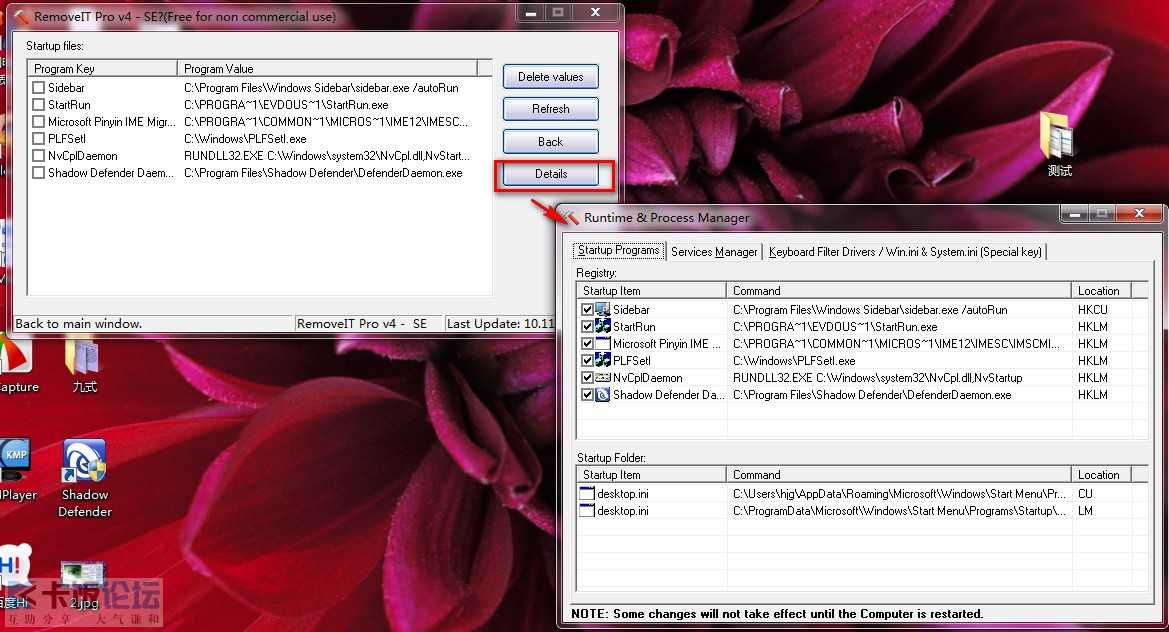Click the RemoveIT Pro title bar icon
Viewport: 1169px width, 632px height.
[x=22, y=16]
